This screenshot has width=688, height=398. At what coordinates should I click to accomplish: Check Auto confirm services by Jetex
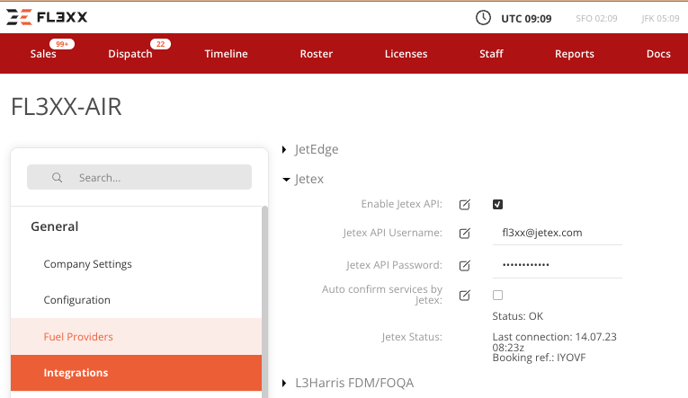(x=498, y=295)
